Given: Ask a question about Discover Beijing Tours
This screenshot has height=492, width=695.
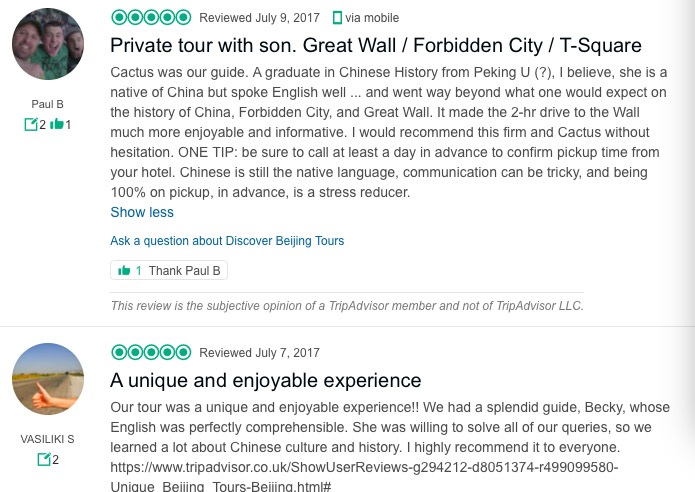Looking at the screenshot, I should coord(227,241).
